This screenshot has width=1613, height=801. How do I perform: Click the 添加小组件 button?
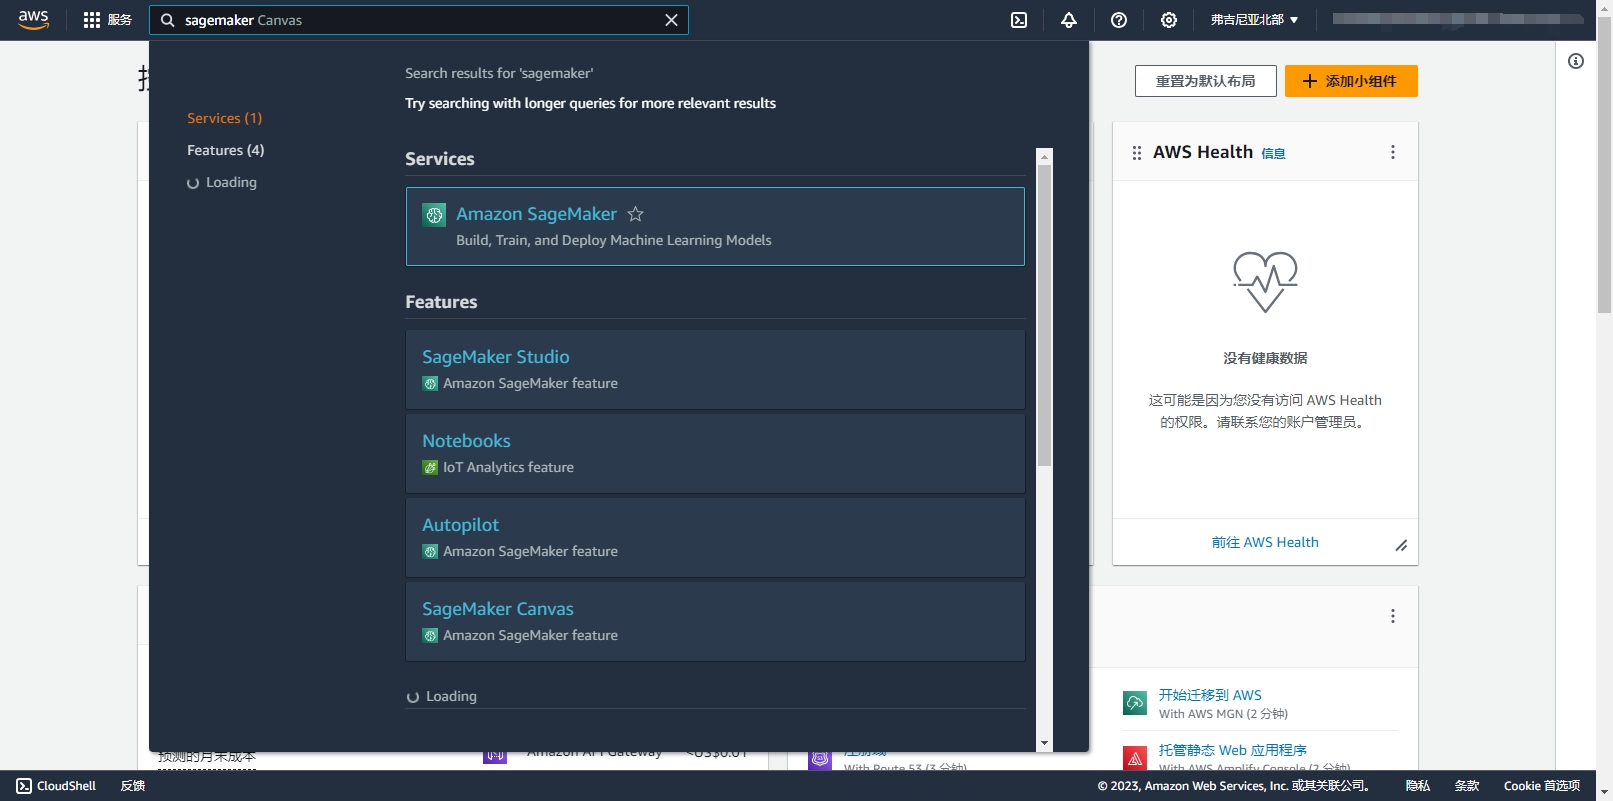click(1351, 81)
